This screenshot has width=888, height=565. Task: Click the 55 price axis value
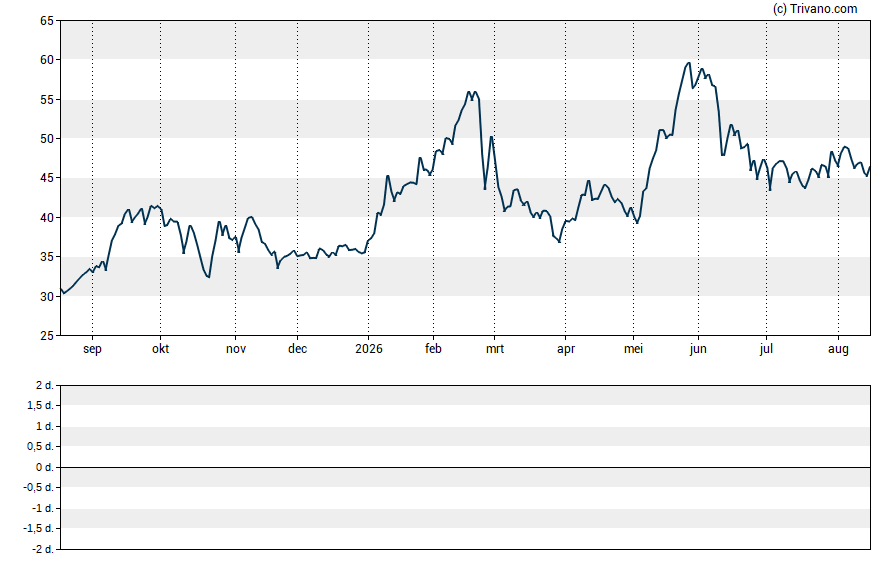click(x=47, y=100)
